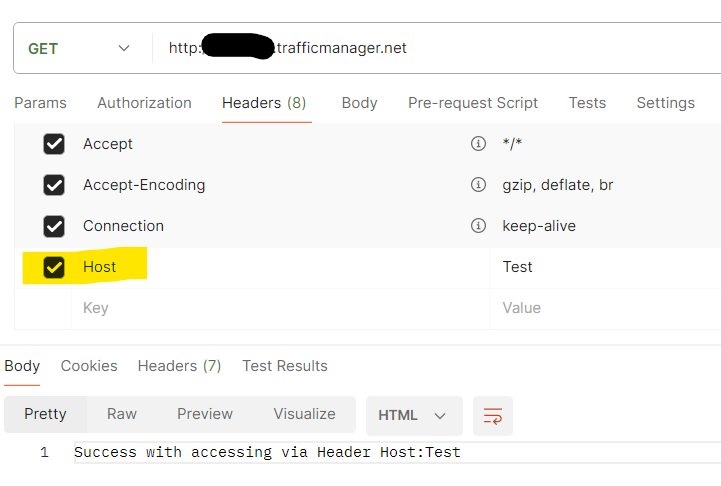721x486 pixels.
Task: Click the info icon beside Accept-Encoding header
Action: (478, 185)
